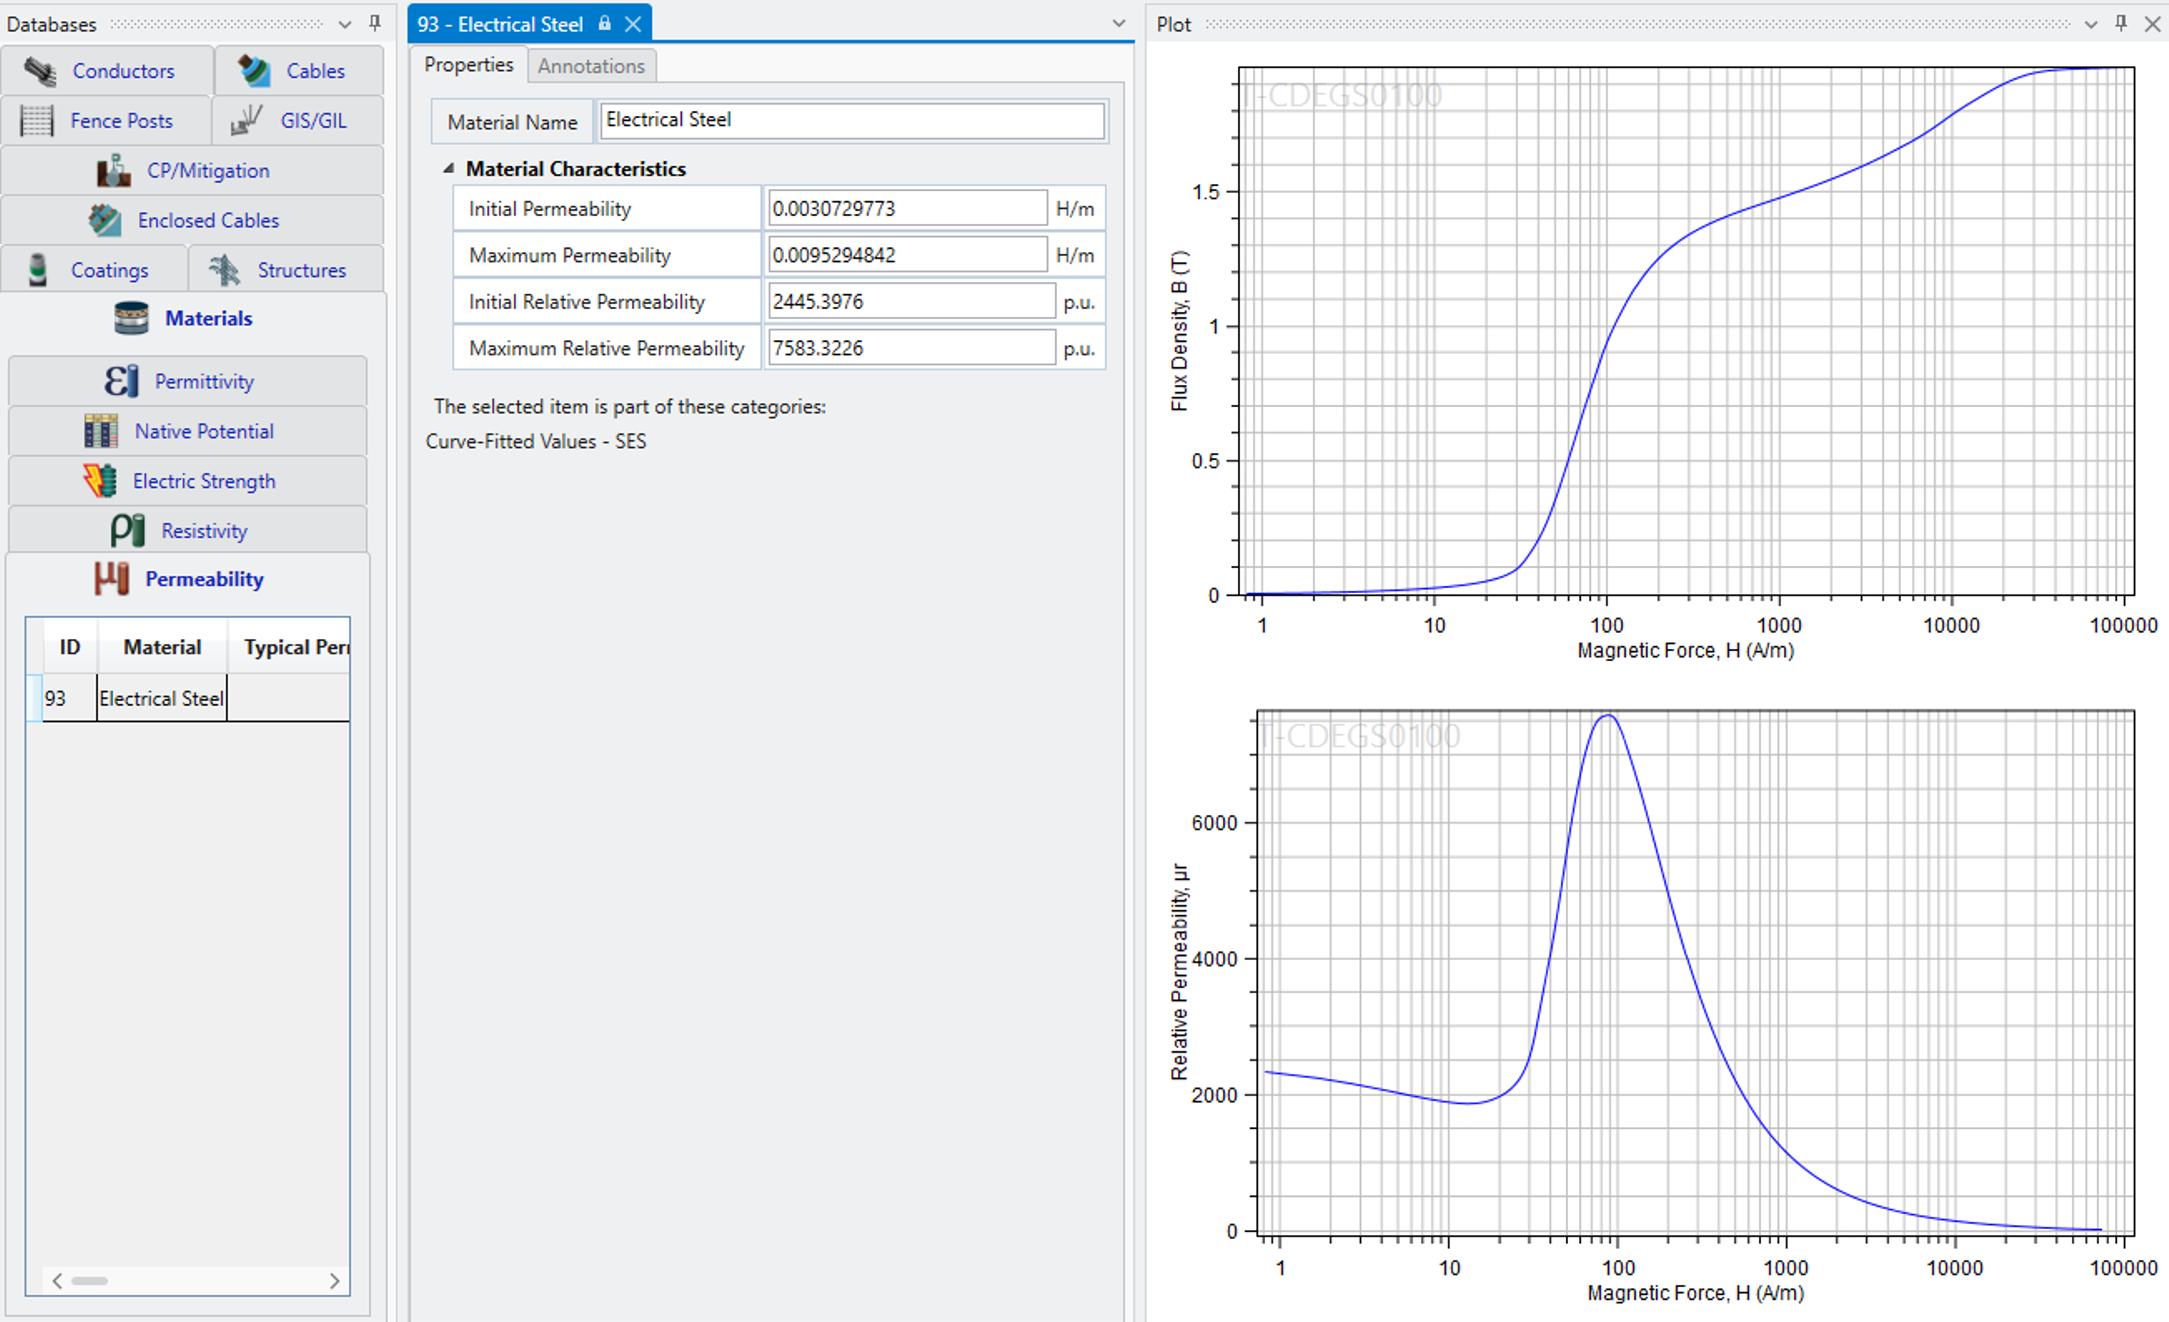This screenshot has width=2169, height=1322.
Task: Click the Native Potential icon
Action: click(x=101, y=431)
